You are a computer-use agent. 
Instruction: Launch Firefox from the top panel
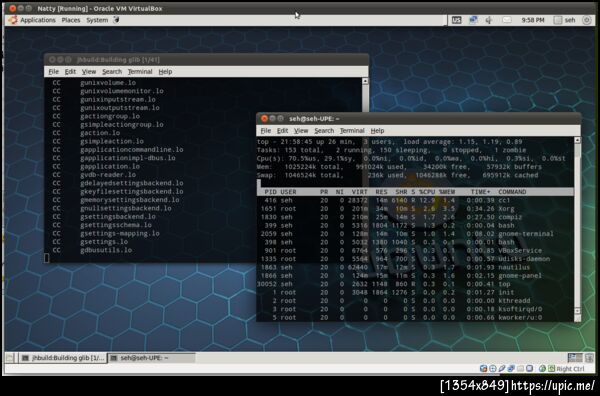(116, 20)
